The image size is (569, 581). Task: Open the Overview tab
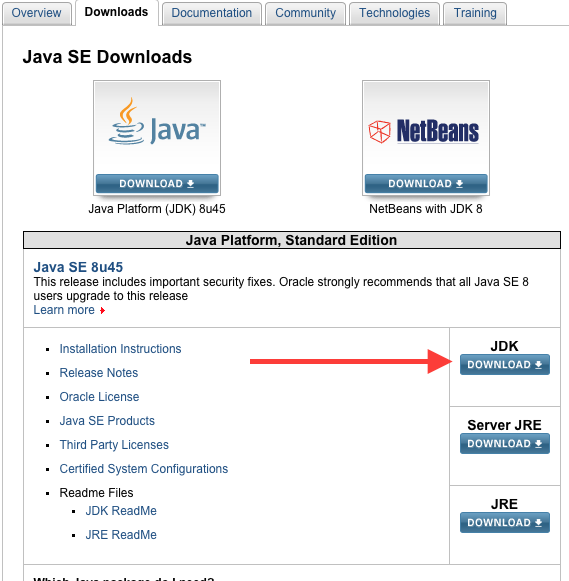point(36,13)
